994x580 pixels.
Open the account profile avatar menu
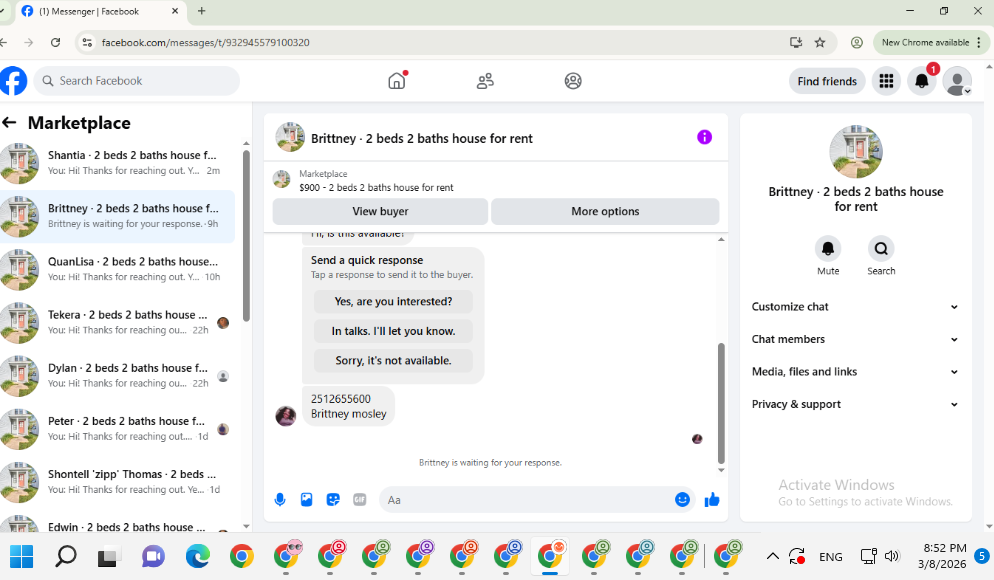pos(957,81)
